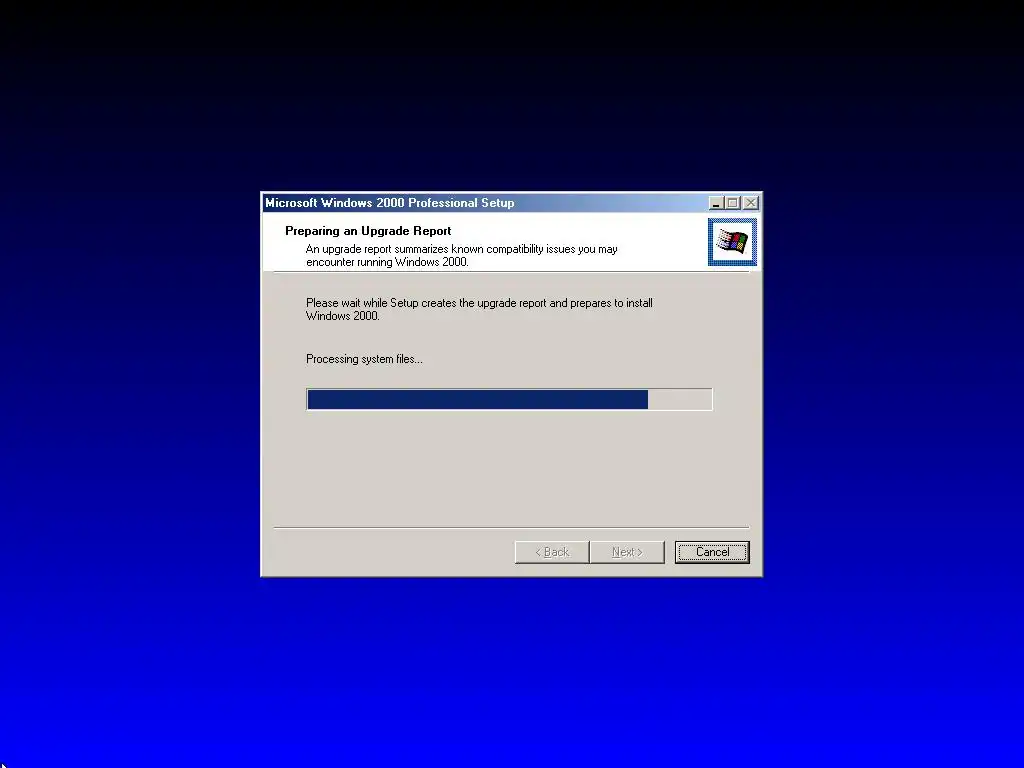Click the 'Processing system files...' status text
Screen dimensions: 1024x768
(x=364, y=359)
